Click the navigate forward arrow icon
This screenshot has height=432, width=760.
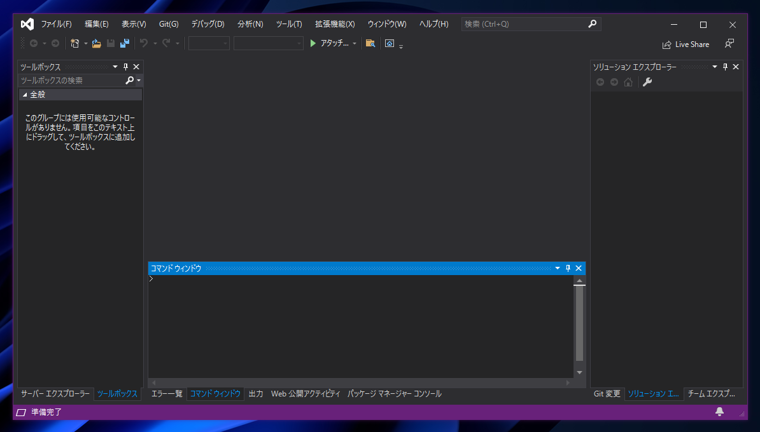[55, 44]
